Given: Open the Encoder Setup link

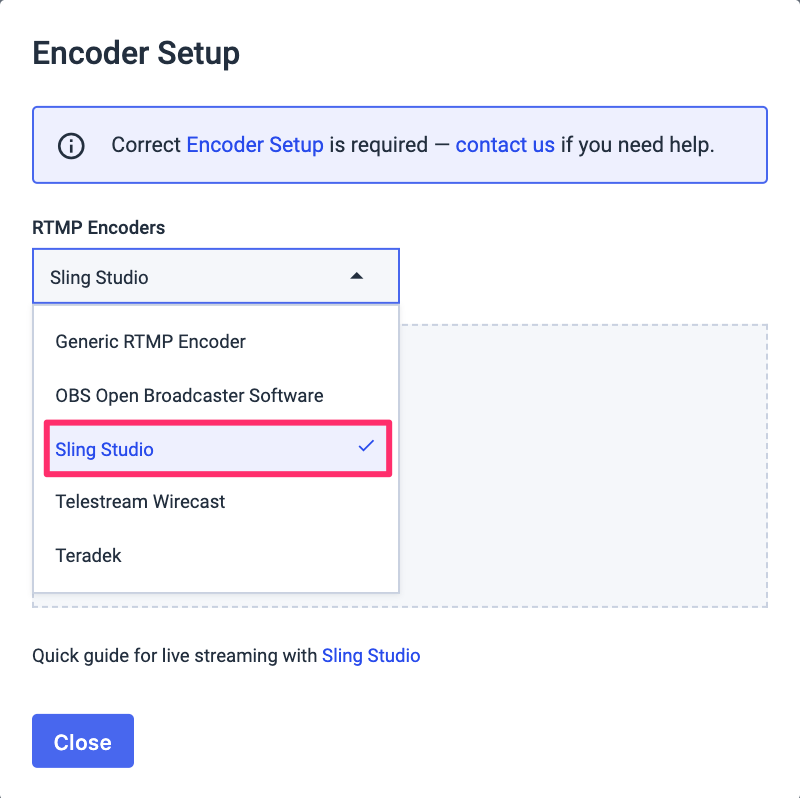Looking at the screenshot, I should pos(254,145).
